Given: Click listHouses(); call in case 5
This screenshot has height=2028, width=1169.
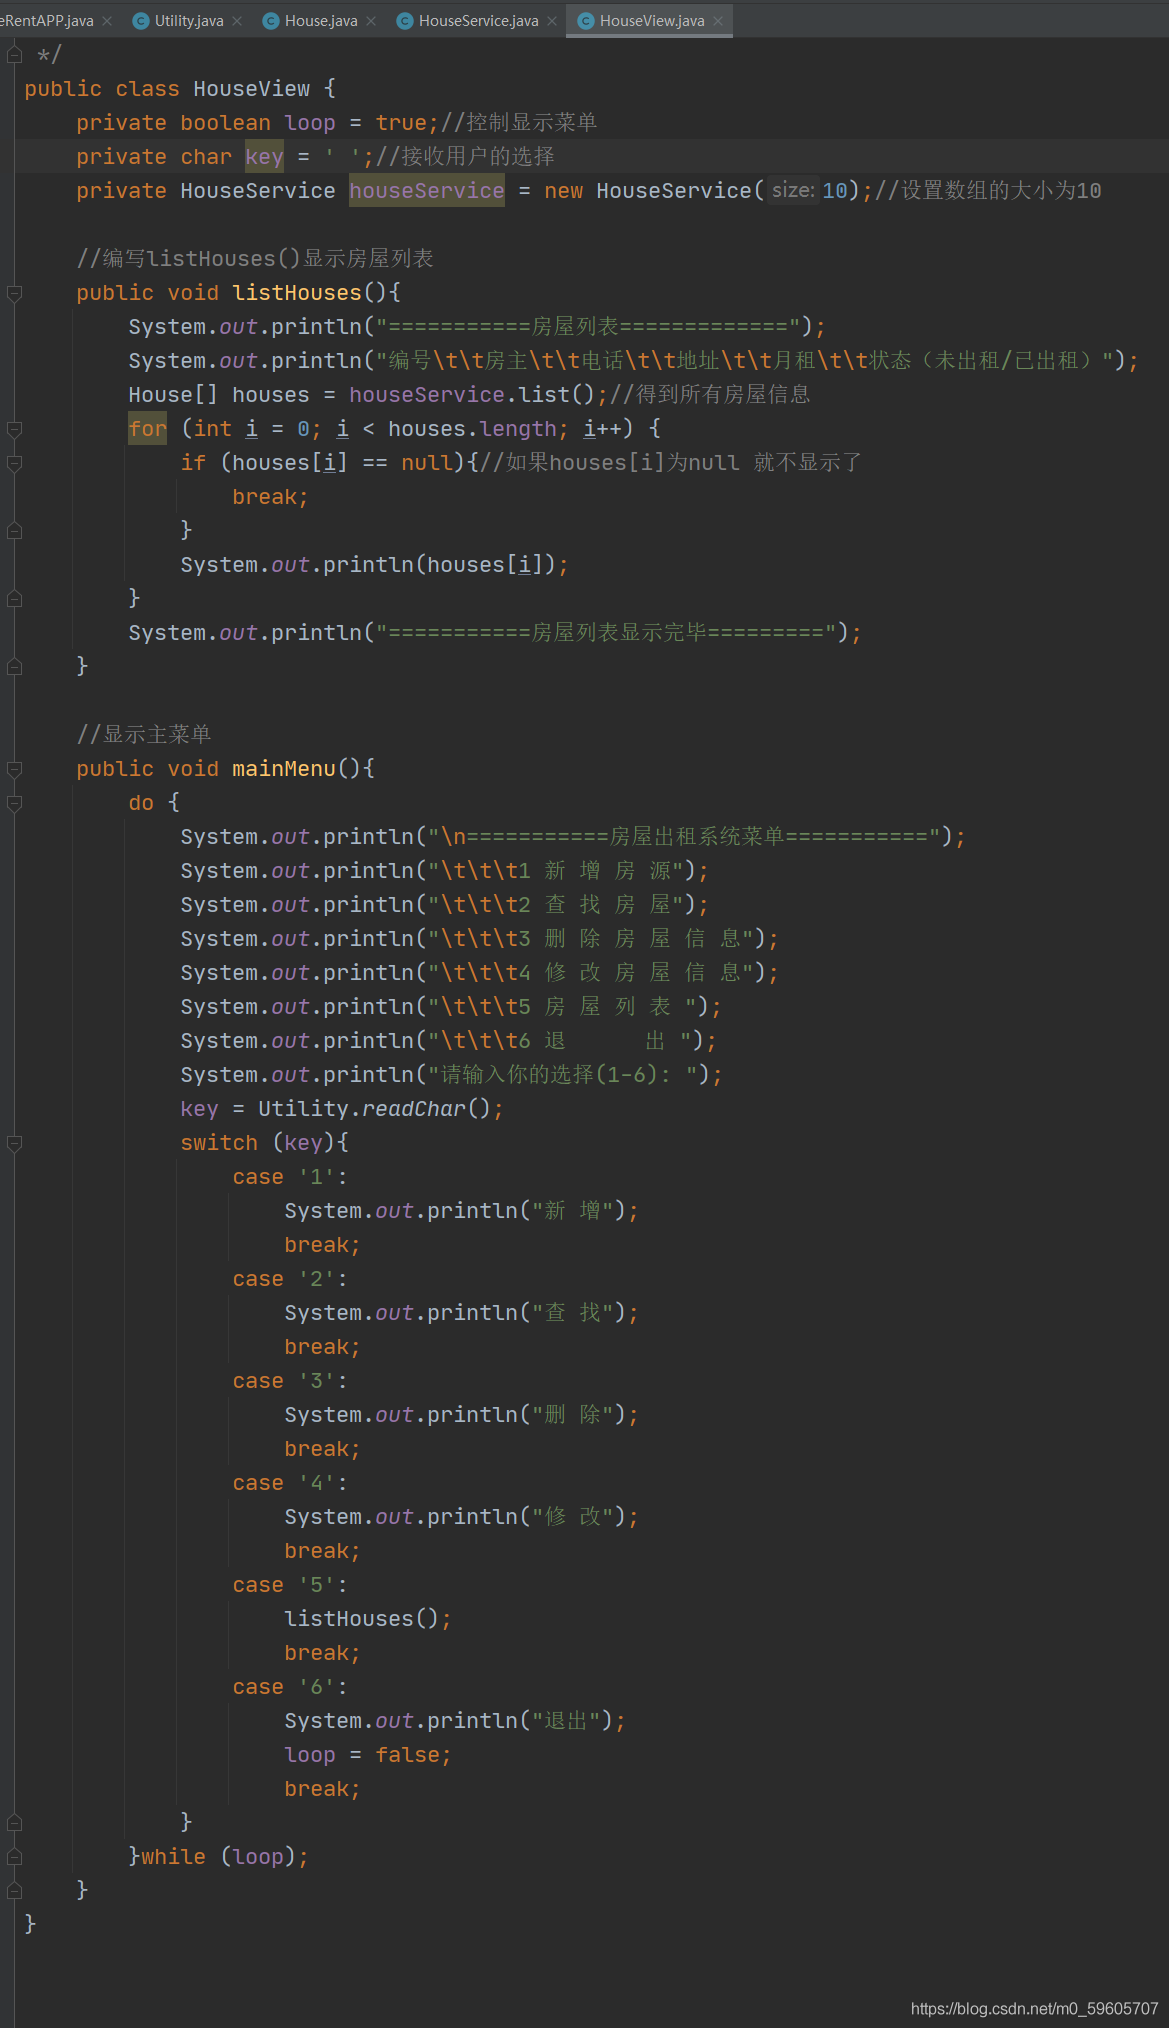Looking at the screenshot, I should 368,1618.
